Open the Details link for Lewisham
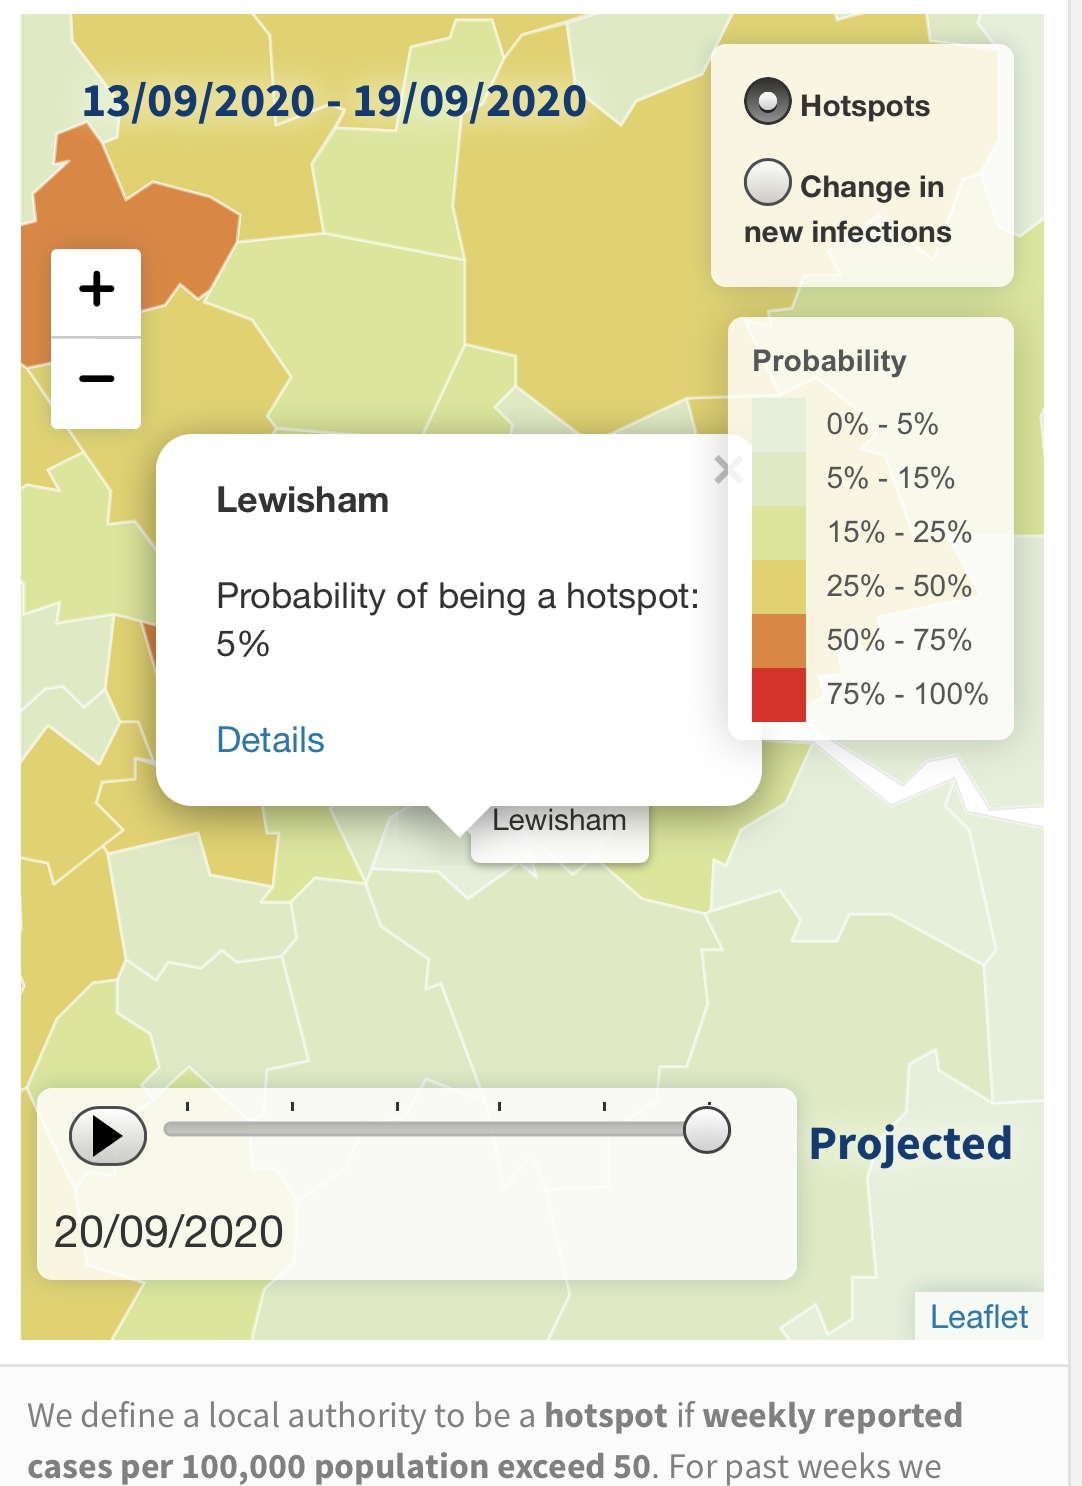Screen dimensions: 1082x1486 click(270, 740)
